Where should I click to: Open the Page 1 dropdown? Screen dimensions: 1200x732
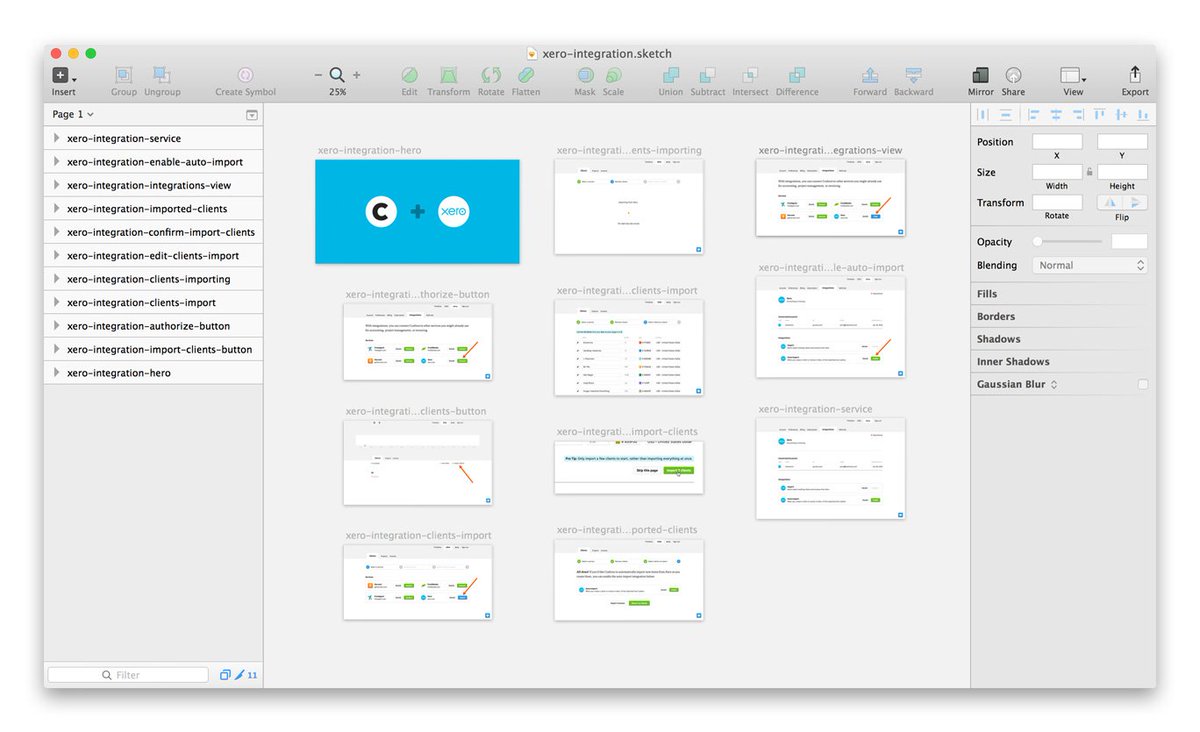click(73, 114)
